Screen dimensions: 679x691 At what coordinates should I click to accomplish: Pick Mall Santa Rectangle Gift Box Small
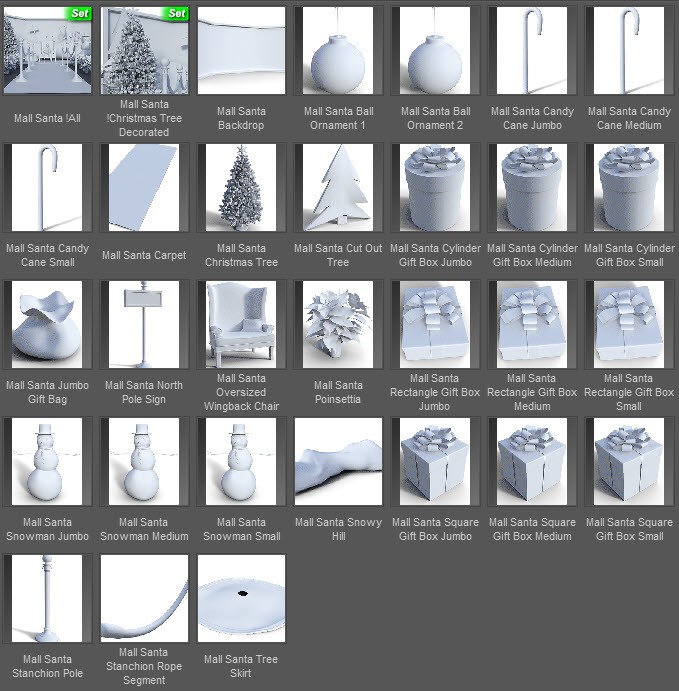pos(629,324)
